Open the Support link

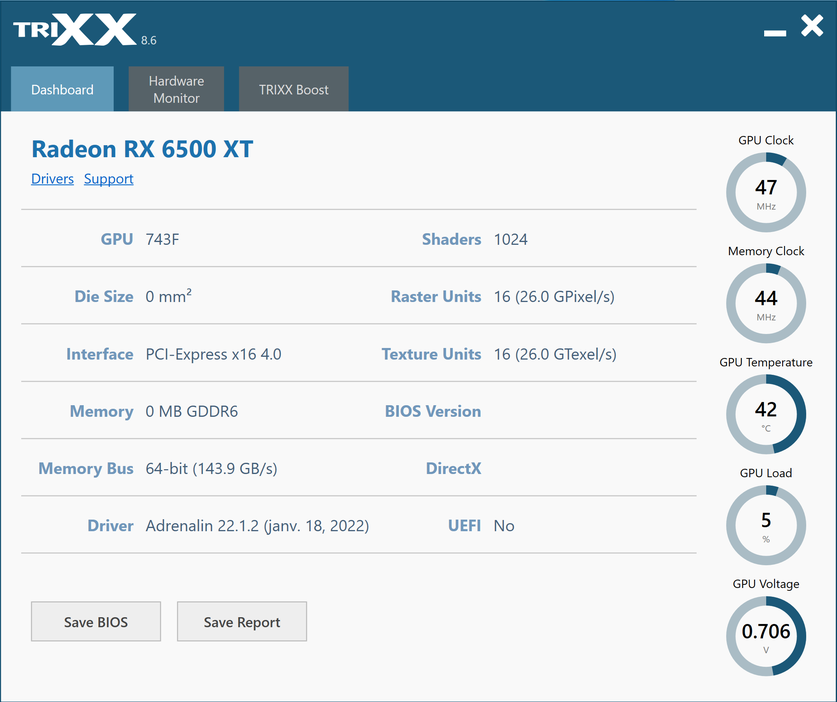coord(108,179)
